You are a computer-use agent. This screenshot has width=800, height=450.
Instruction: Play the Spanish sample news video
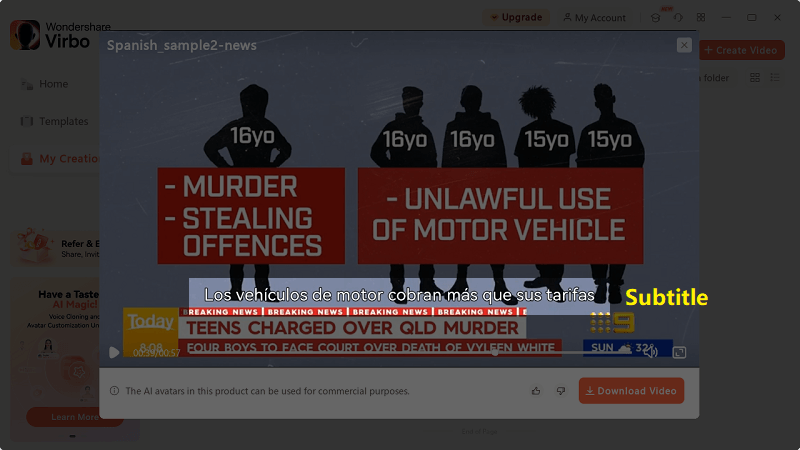(x=114, y=352)
